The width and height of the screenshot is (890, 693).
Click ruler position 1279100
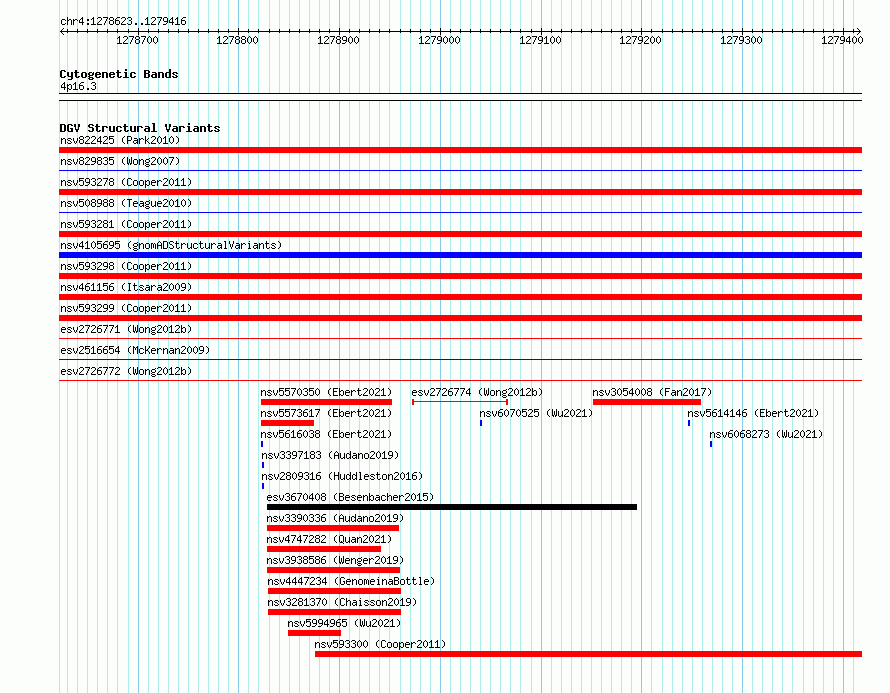point(540,40)
